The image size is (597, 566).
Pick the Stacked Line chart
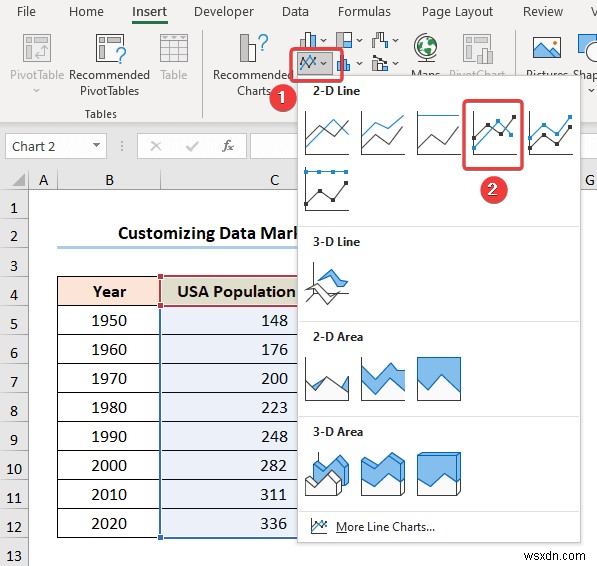(383, 133)
